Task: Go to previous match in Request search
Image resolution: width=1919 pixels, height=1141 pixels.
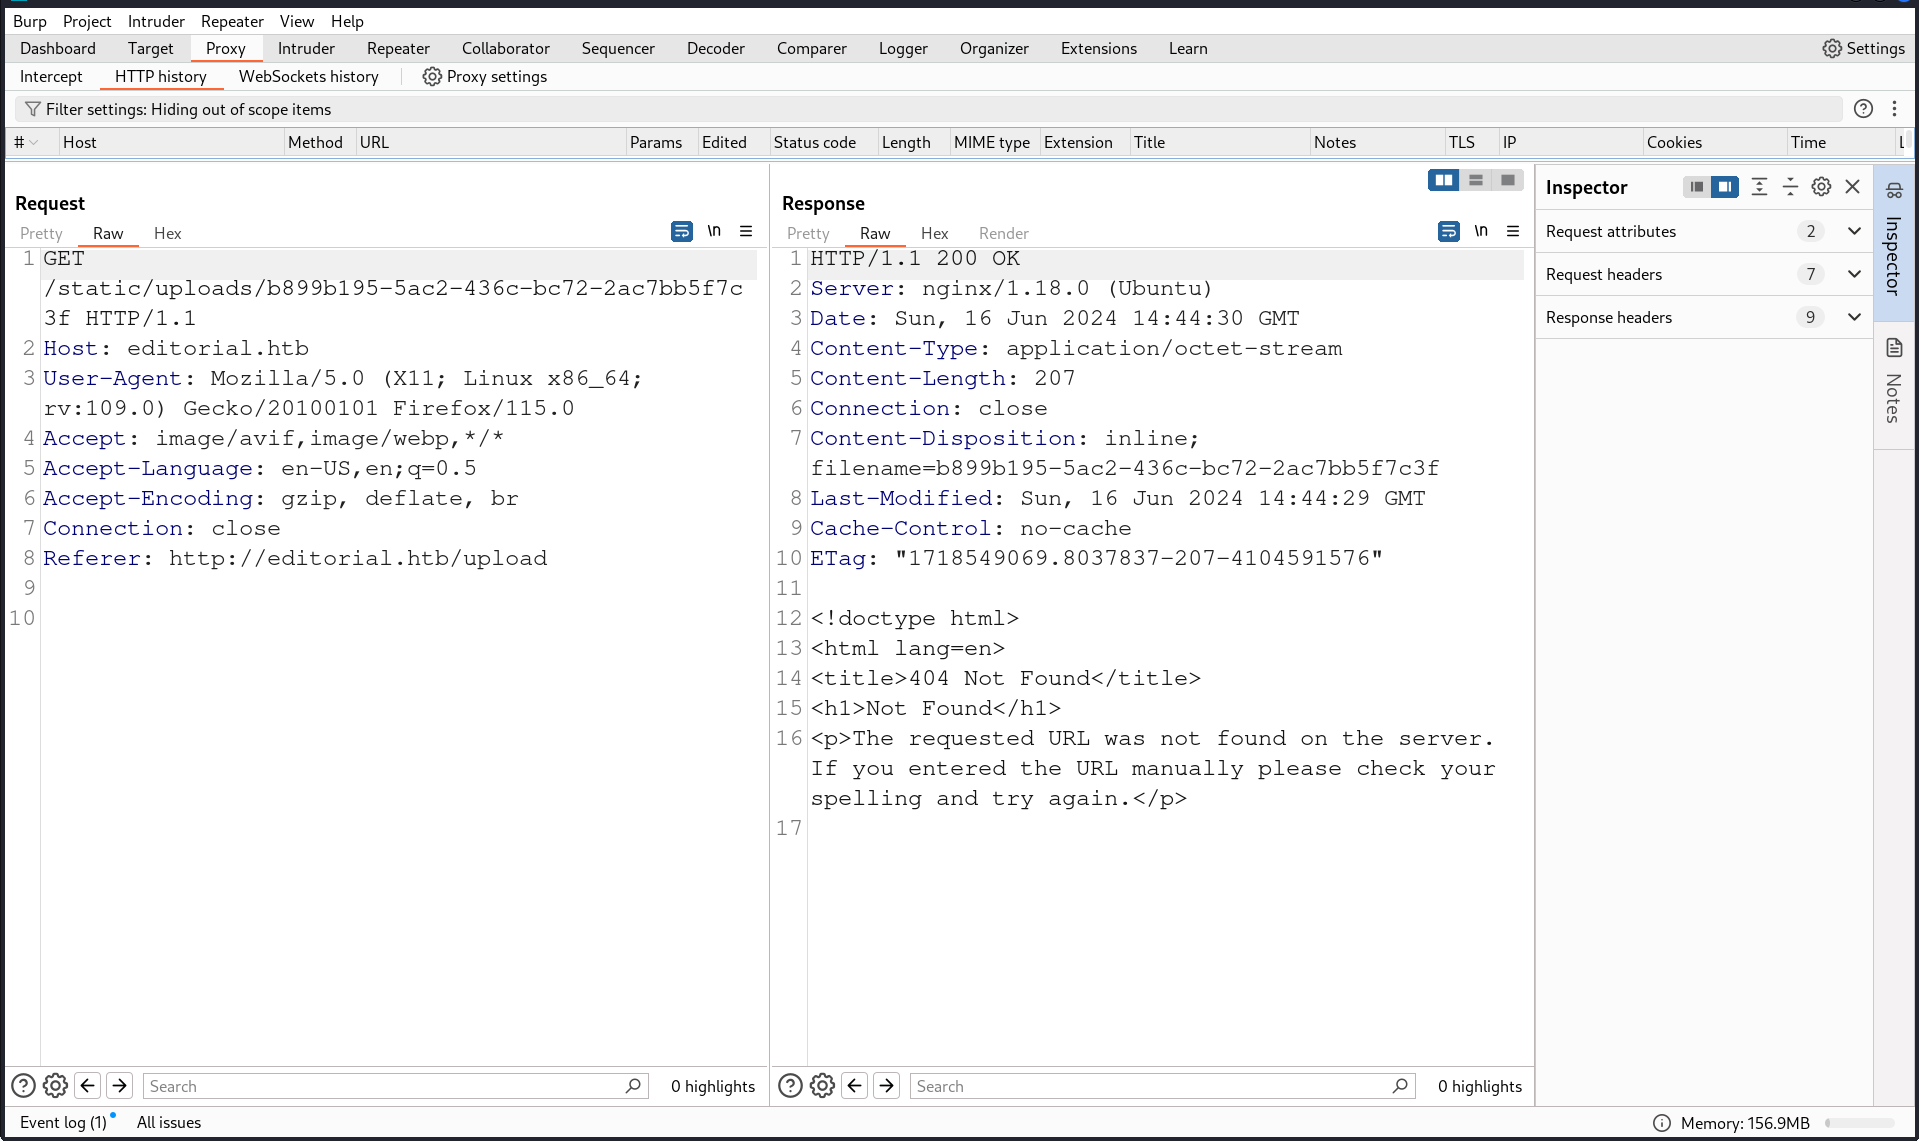Action: tap(88, 1085)
